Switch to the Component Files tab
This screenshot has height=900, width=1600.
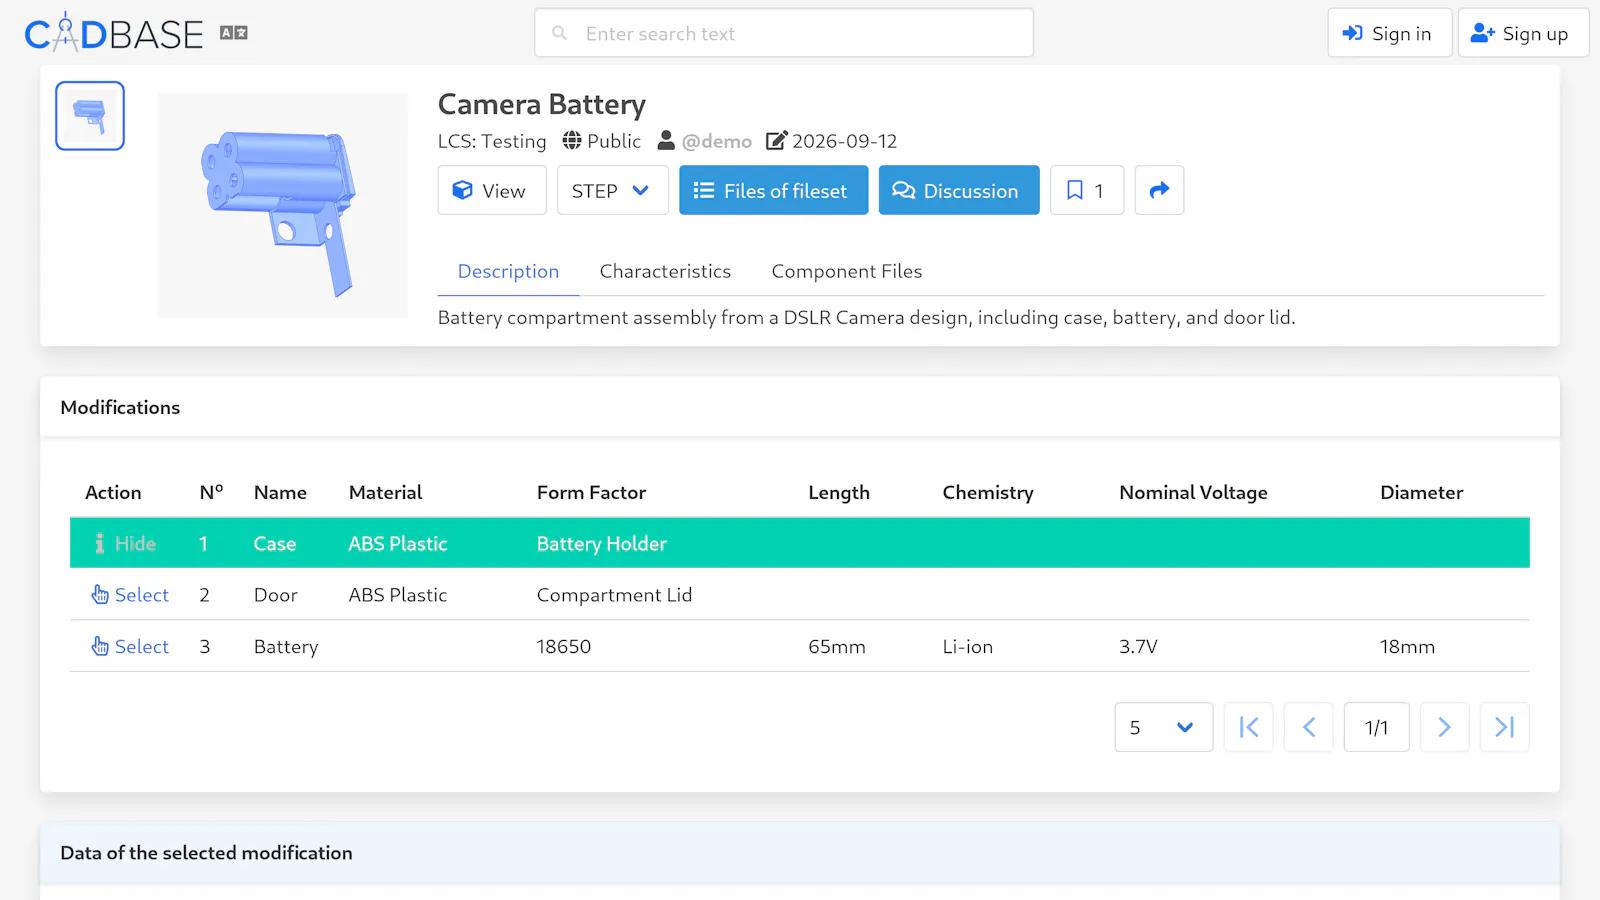[846, 271]
